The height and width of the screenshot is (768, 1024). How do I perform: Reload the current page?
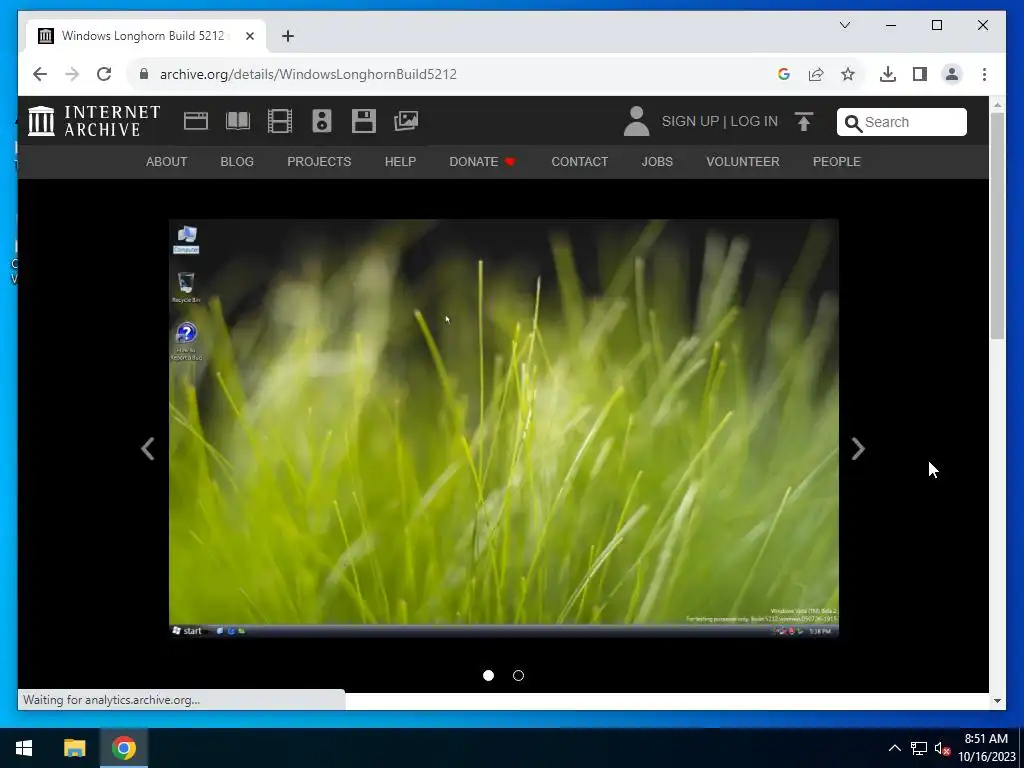point(104,74)
